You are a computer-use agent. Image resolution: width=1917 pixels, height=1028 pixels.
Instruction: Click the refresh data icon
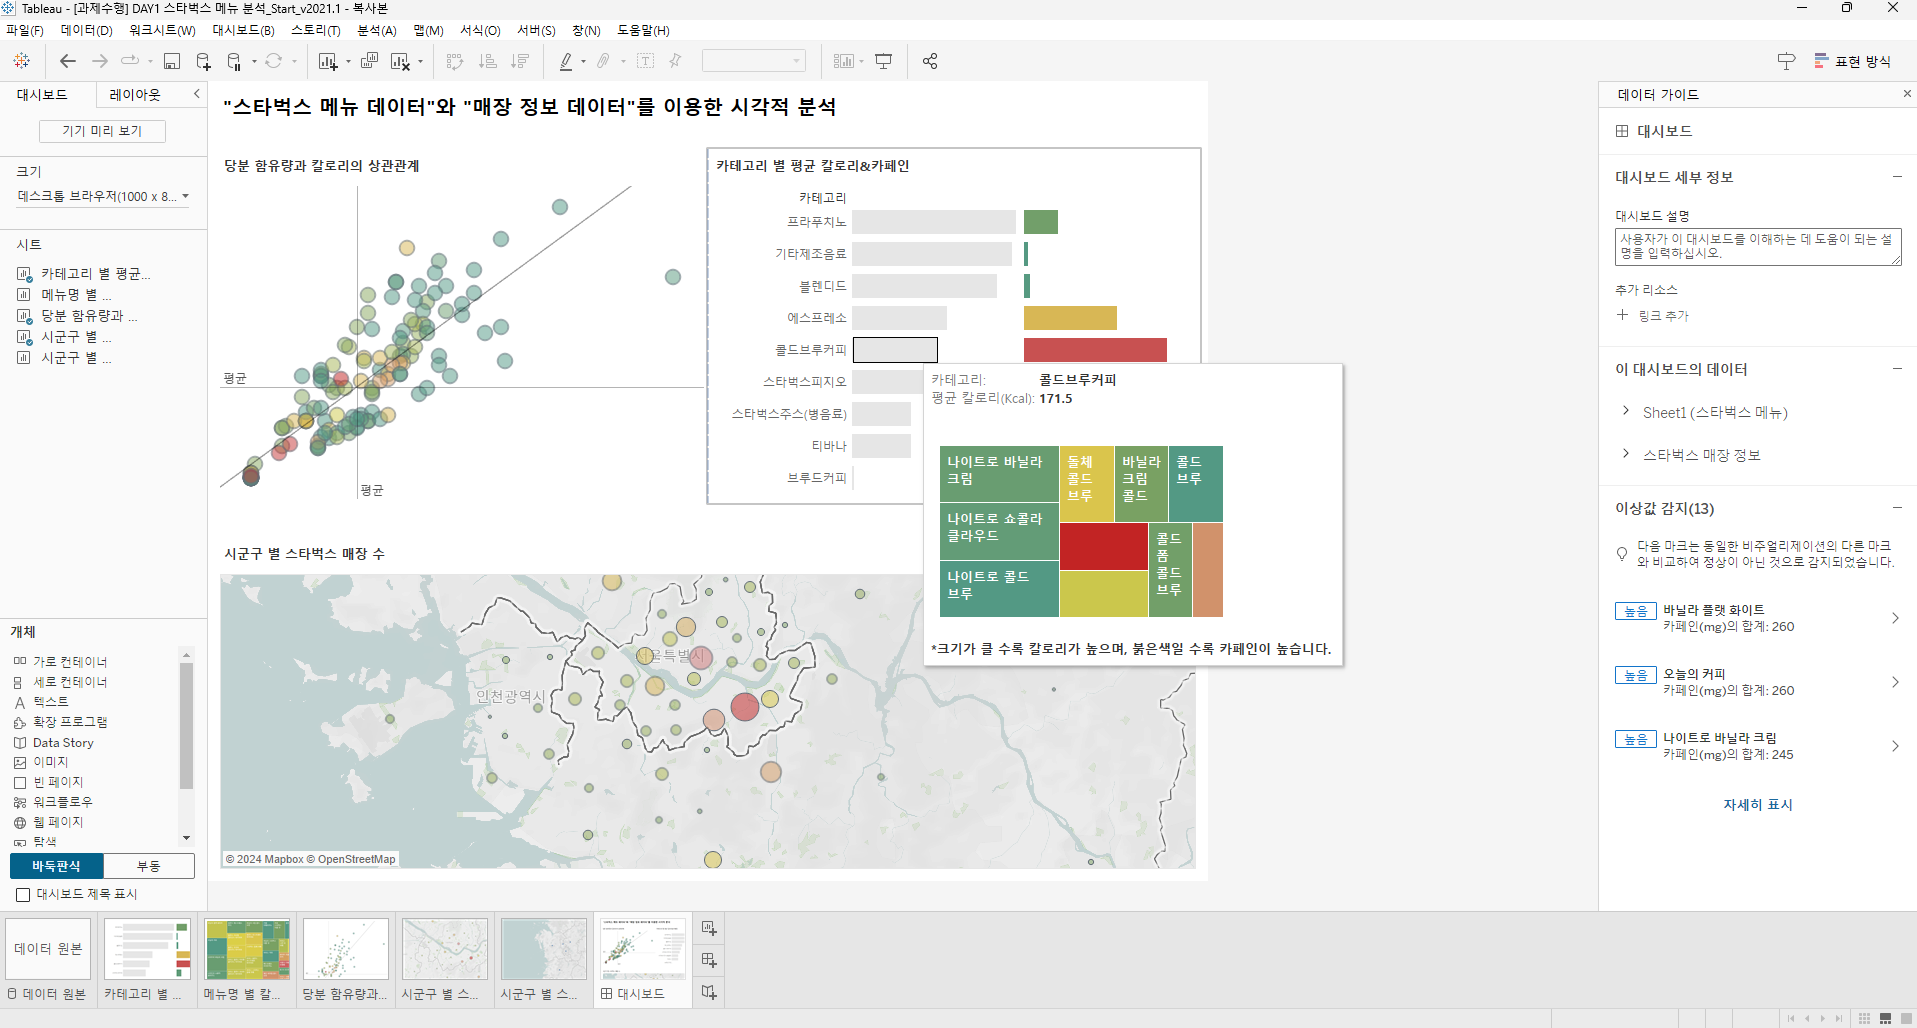pos(273,61)
